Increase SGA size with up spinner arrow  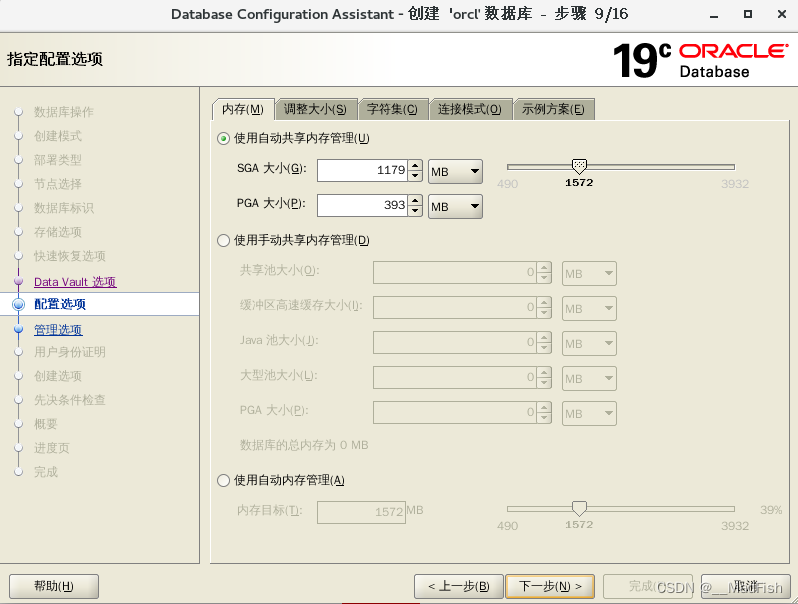(415, 165)
